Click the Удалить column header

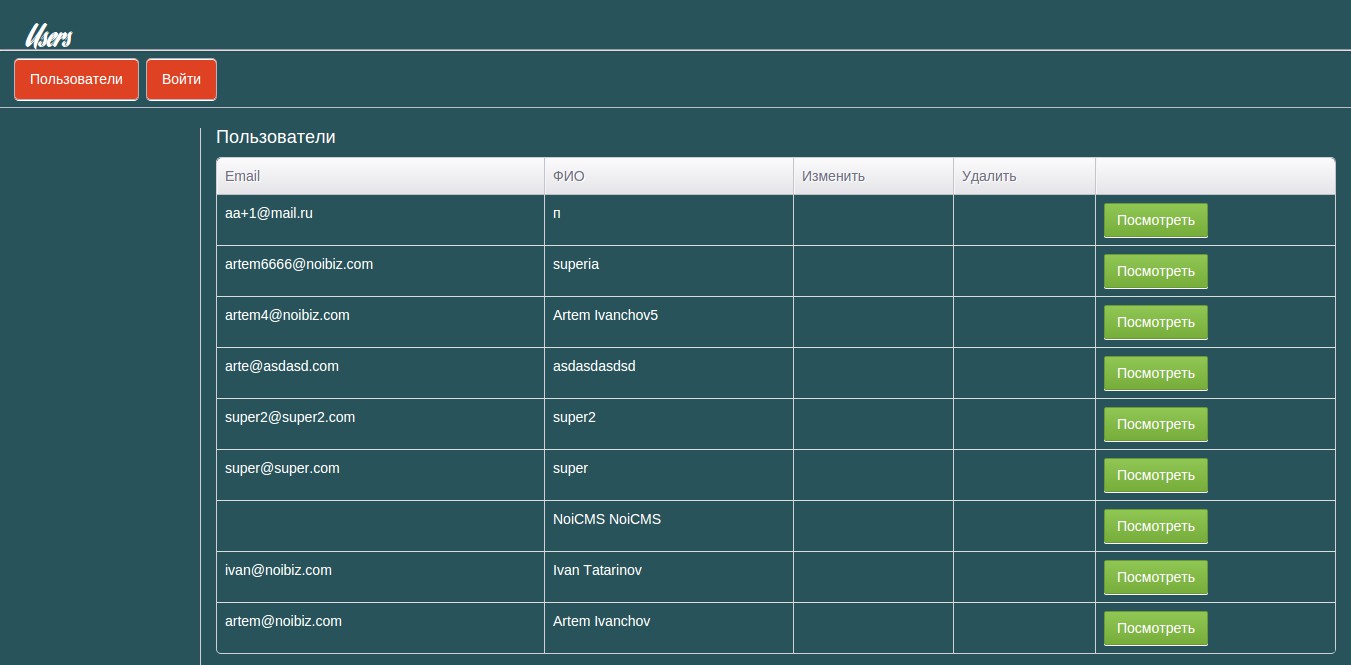coord(1024,176)
